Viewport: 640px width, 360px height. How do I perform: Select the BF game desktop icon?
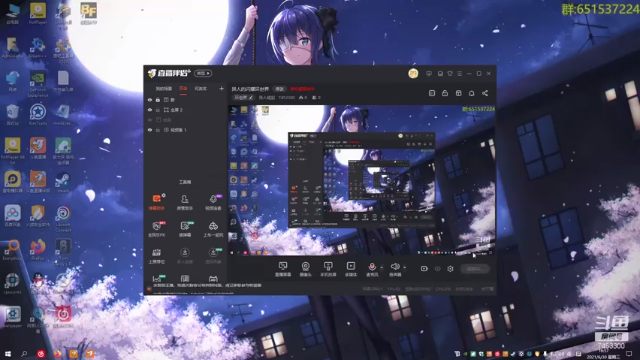point(89,13)
